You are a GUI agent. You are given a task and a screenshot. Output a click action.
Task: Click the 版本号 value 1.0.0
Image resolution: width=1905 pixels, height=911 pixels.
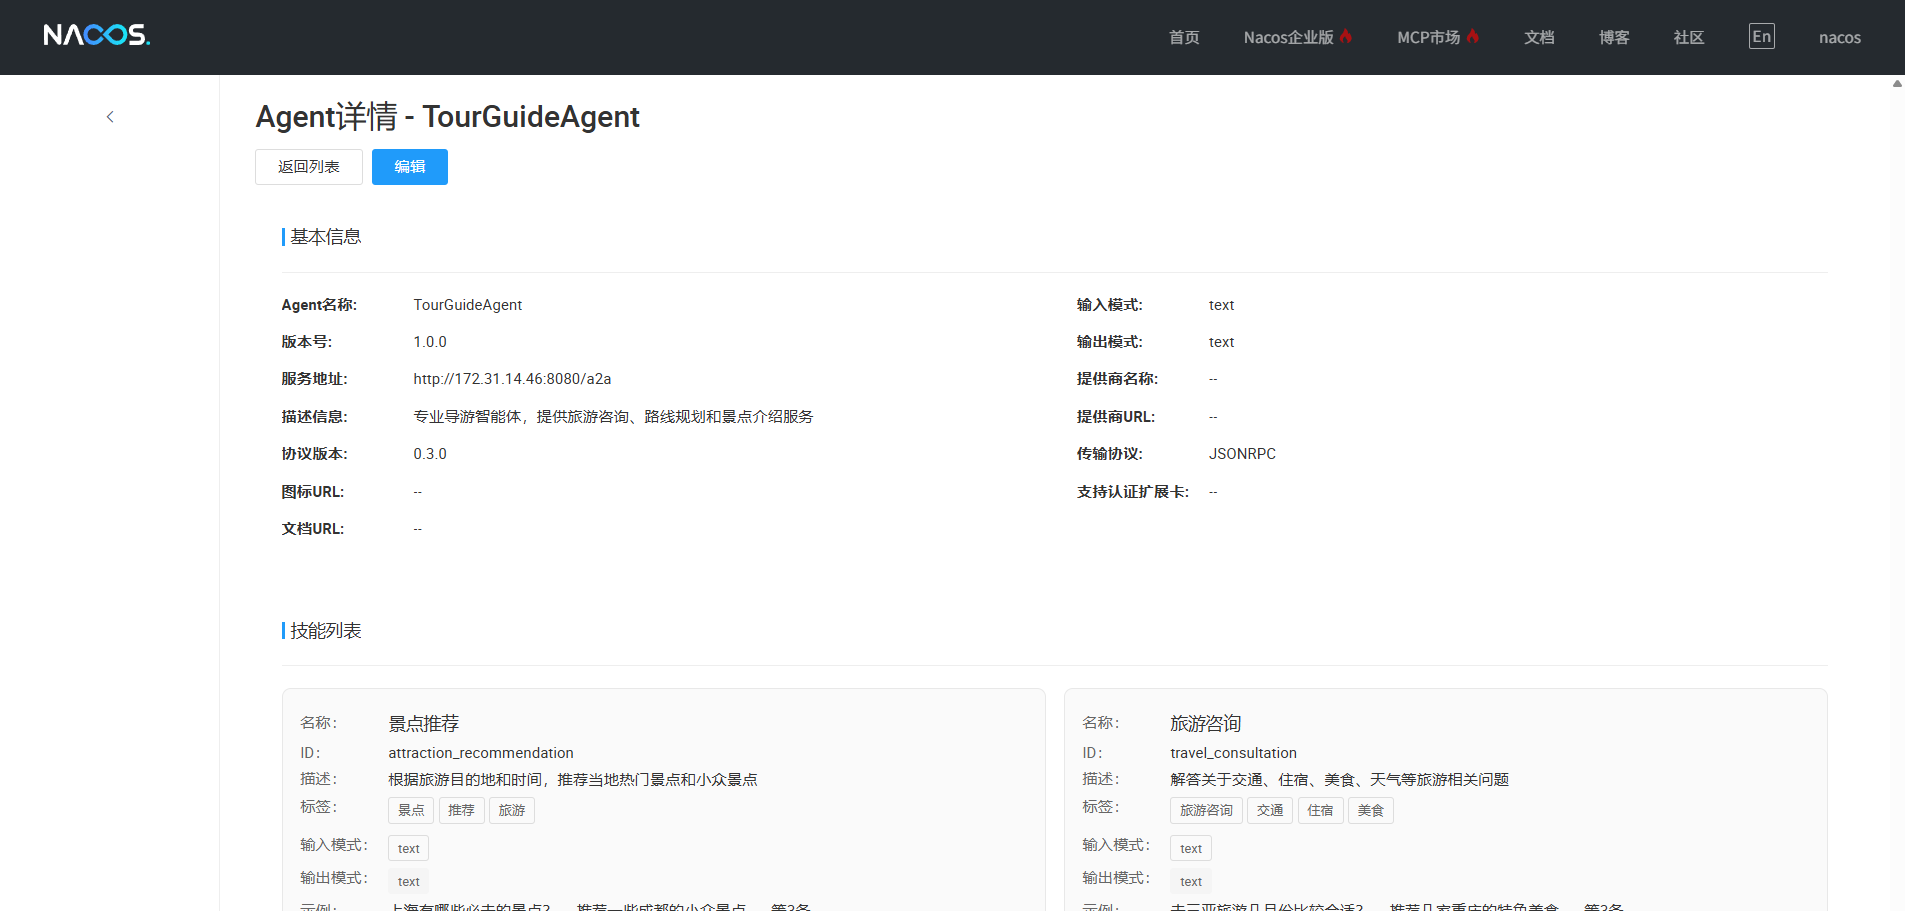pos(430,342)
